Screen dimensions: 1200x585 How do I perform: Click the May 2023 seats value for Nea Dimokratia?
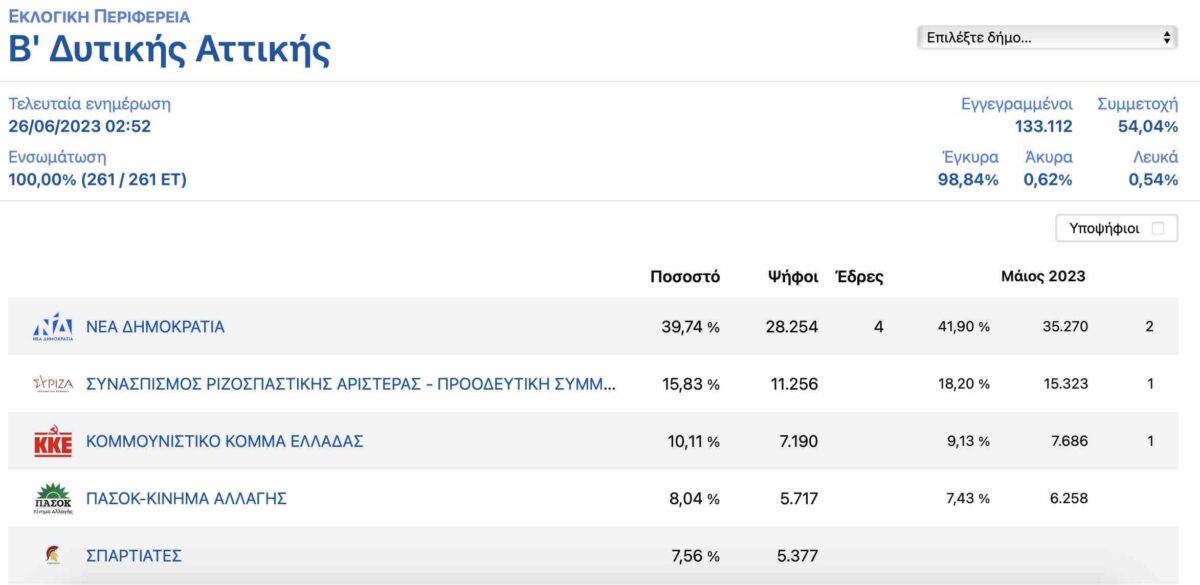[1149, 327]
